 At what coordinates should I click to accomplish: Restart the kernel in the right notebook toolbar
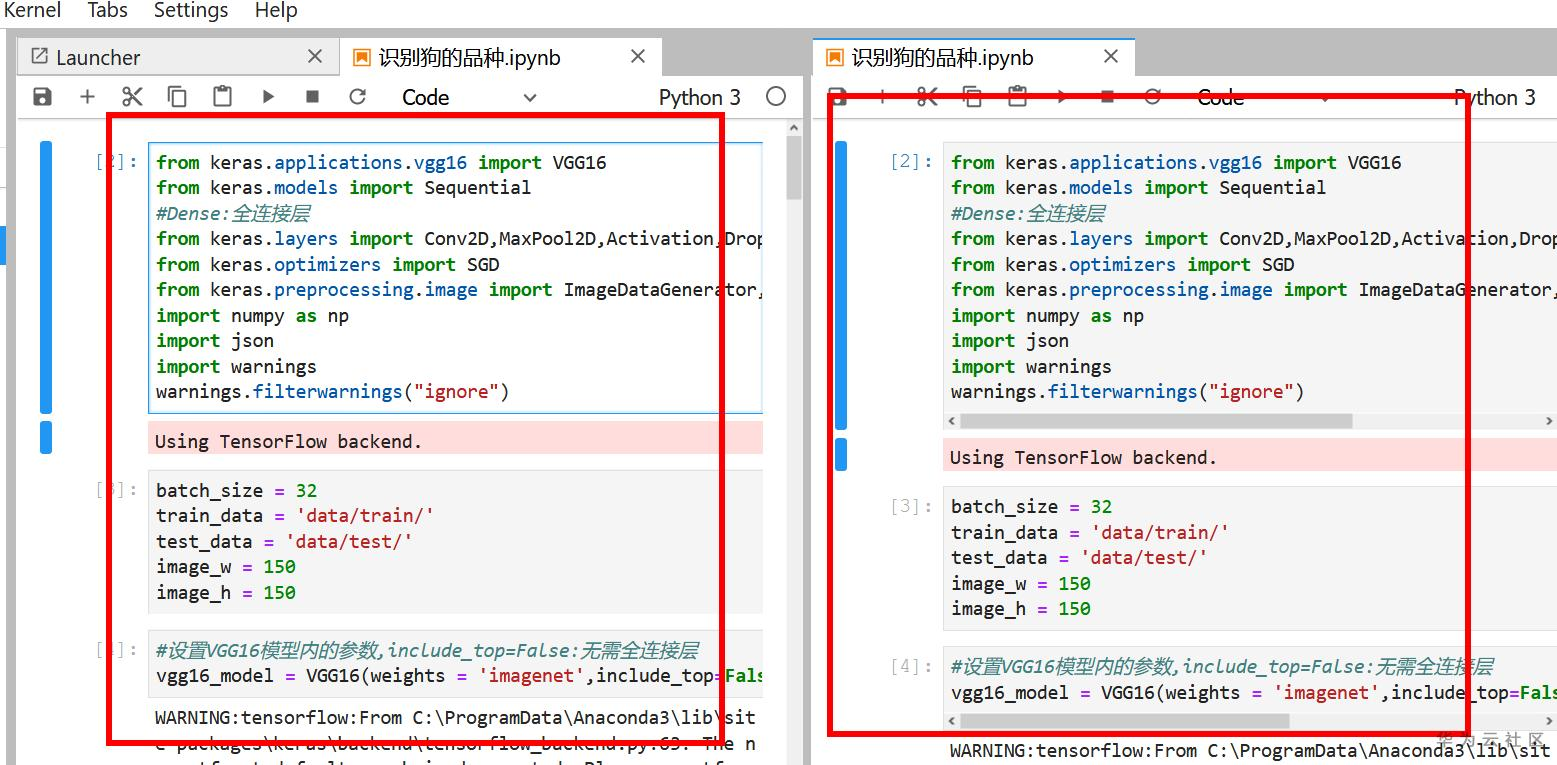[1152, 97]
